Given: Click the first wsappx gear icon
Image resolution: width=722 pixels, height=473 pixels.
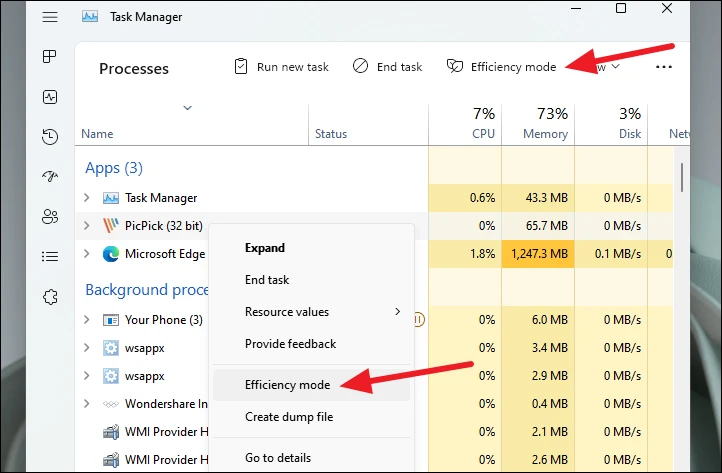Looking at the screenshot, I should click(111, 348).
